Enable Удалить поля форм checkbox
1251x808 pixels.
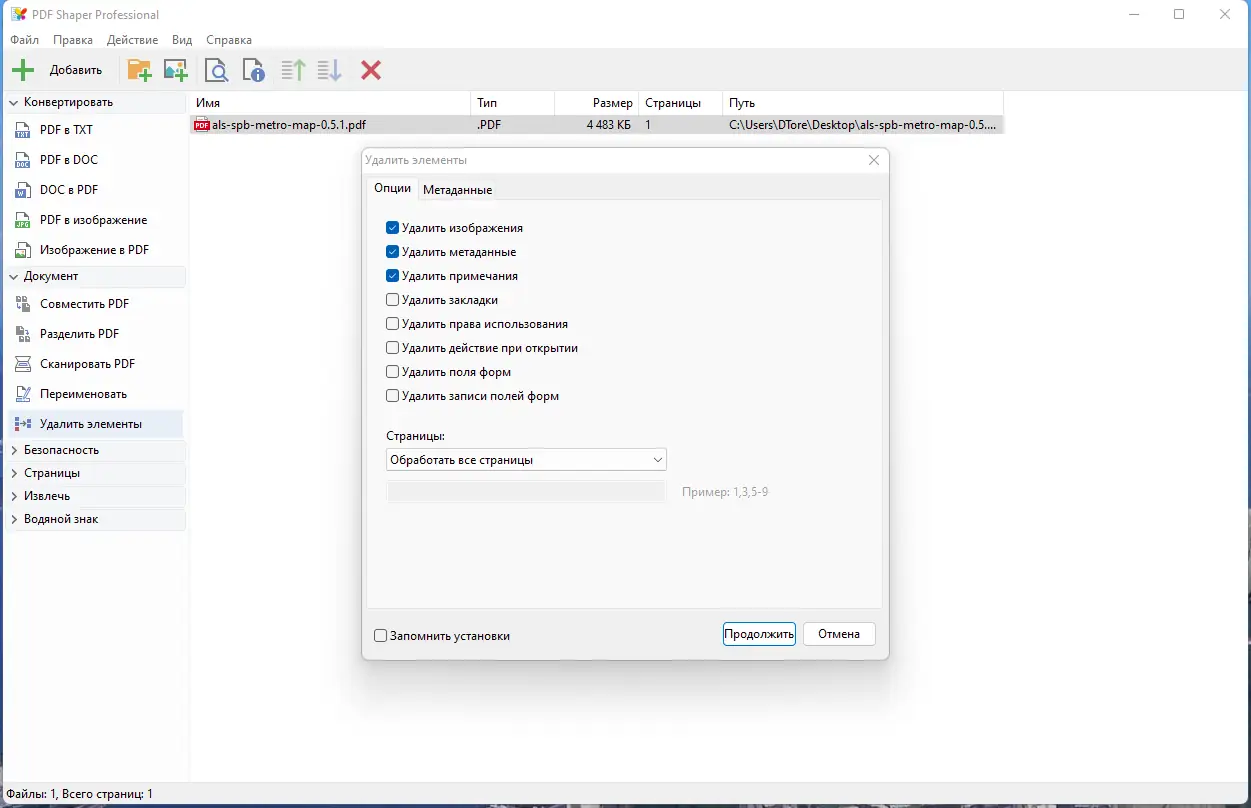pos(392,372)
